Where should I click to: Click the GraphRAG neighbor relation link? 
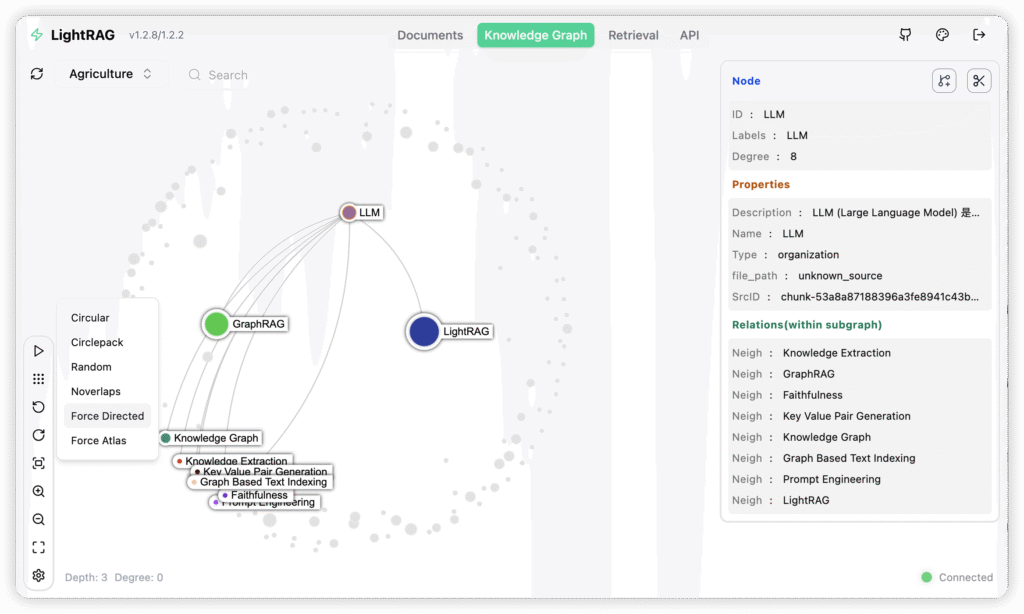[810, 374]
